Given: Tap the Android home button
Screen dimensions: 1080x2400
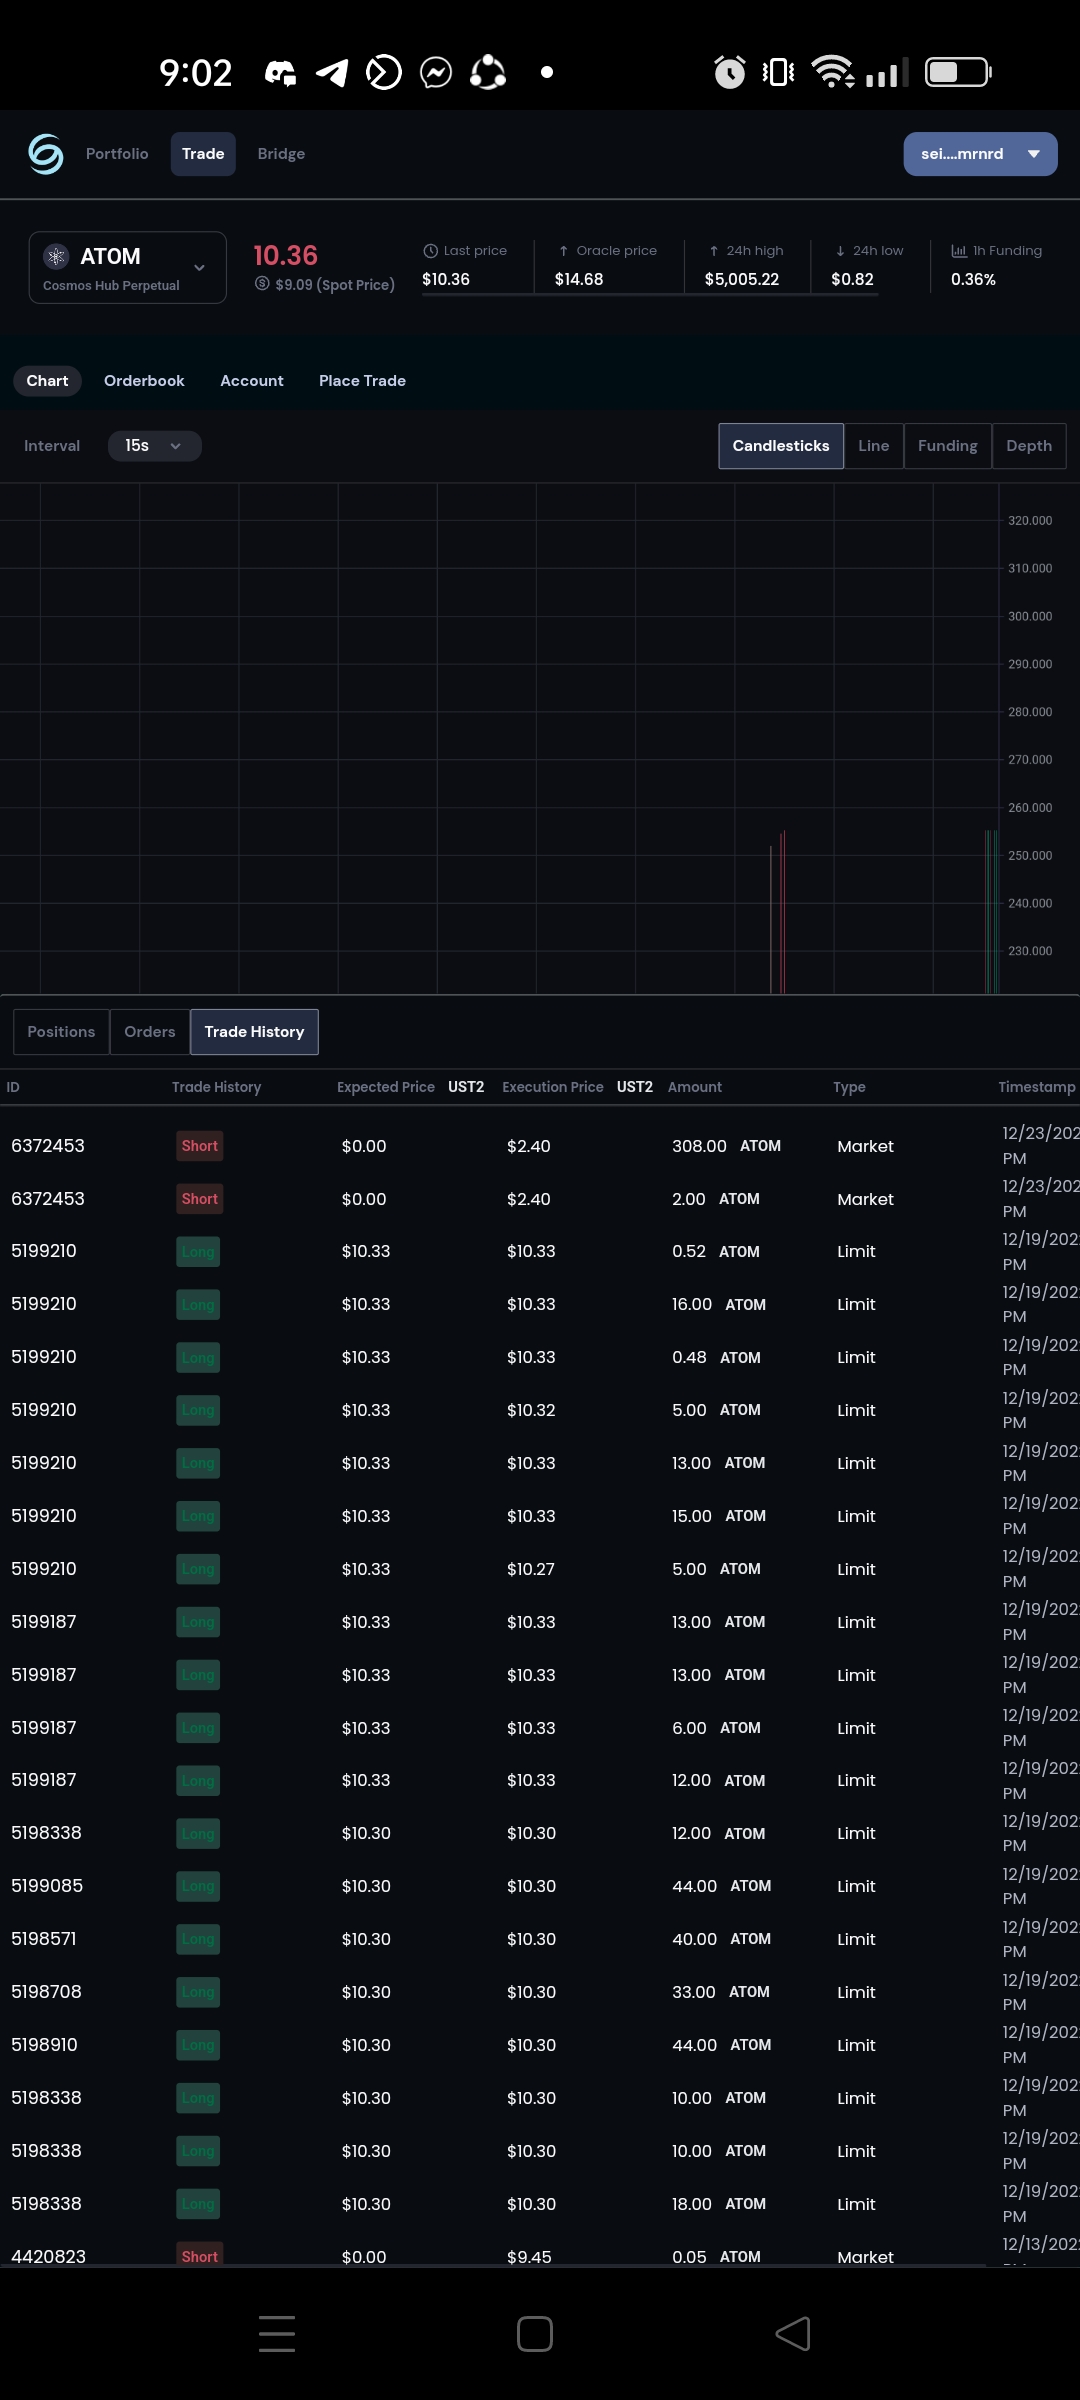Looking at the screenshot, I should click(535, 2334).
